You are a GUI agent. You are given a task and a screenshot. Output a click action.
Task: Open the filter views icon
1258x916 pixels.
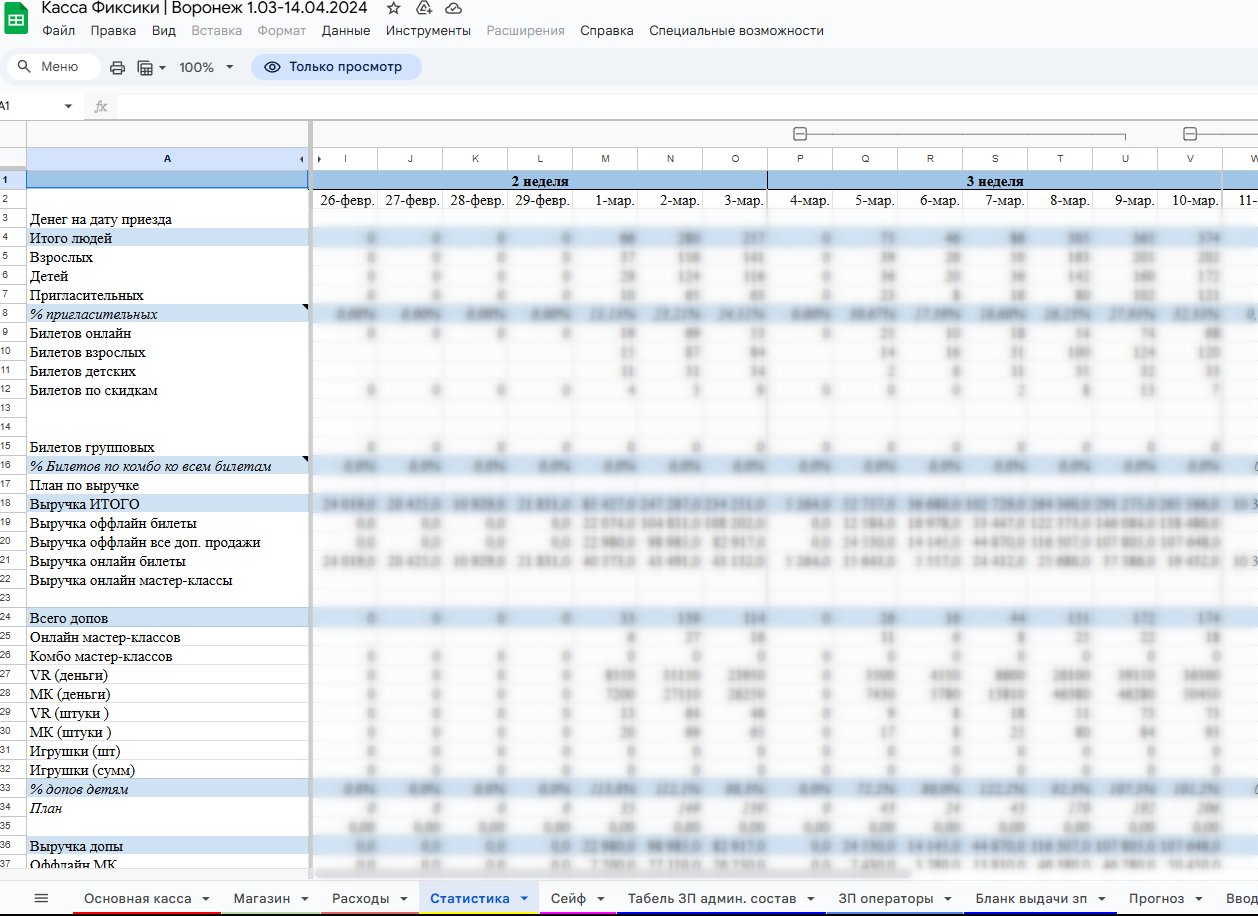150,67
